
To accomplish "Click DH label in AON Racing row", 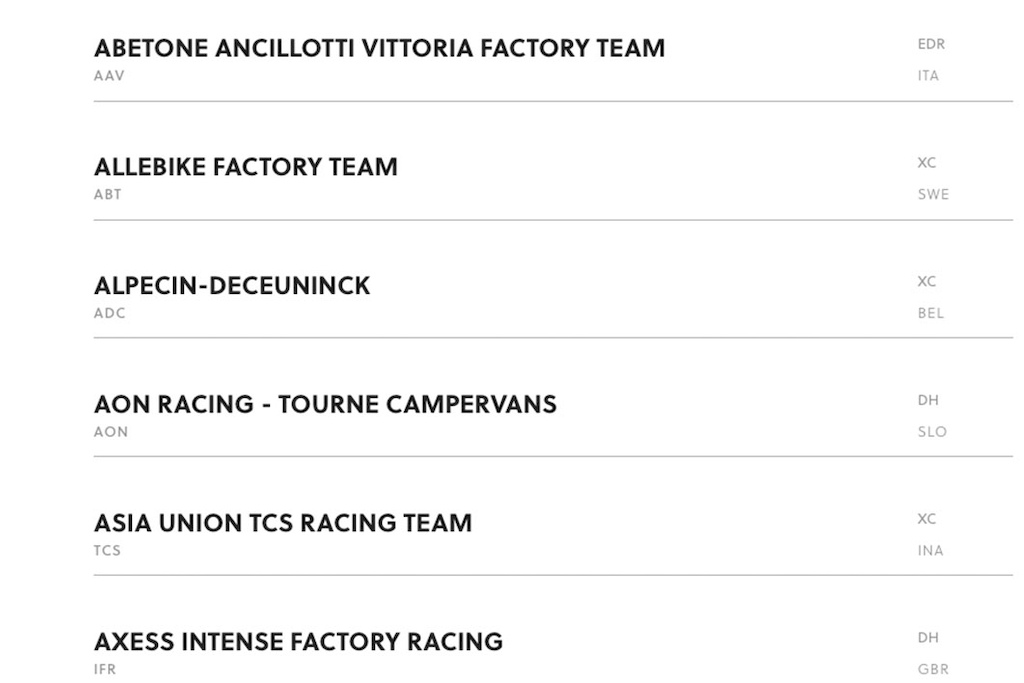I will 928,400.
